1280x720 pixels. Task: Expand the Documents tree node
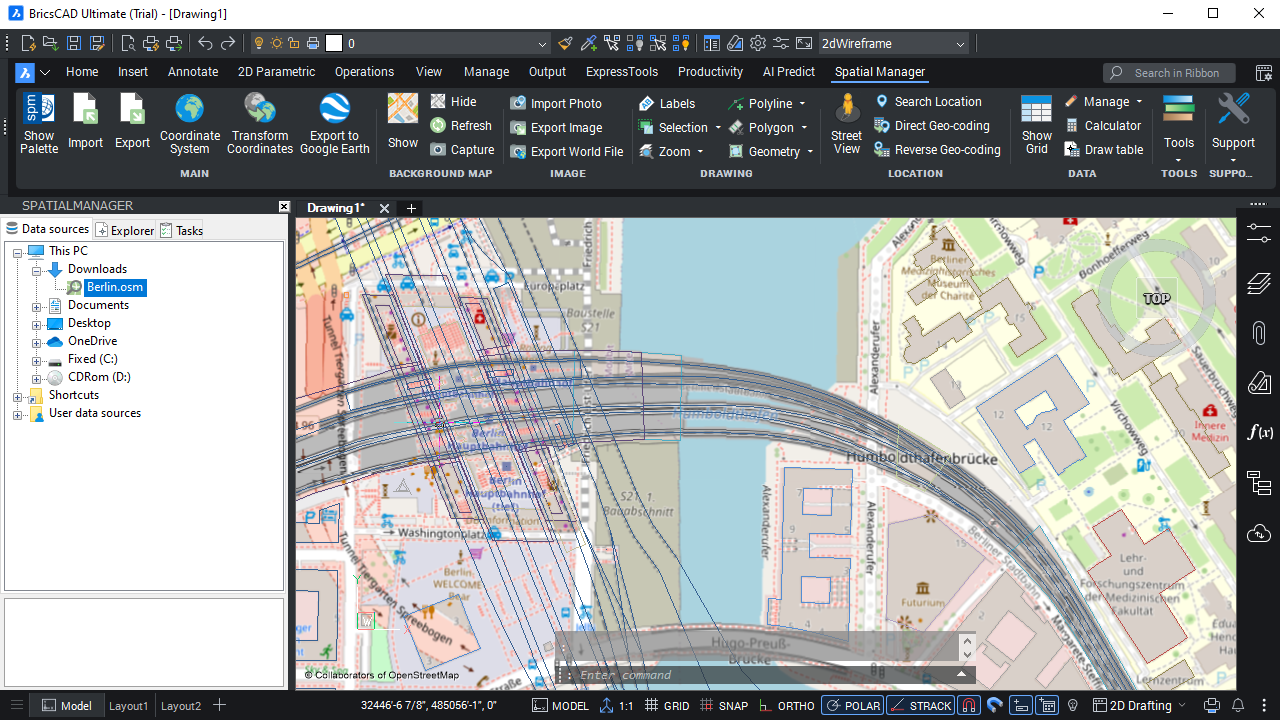(x=37, y=306)
